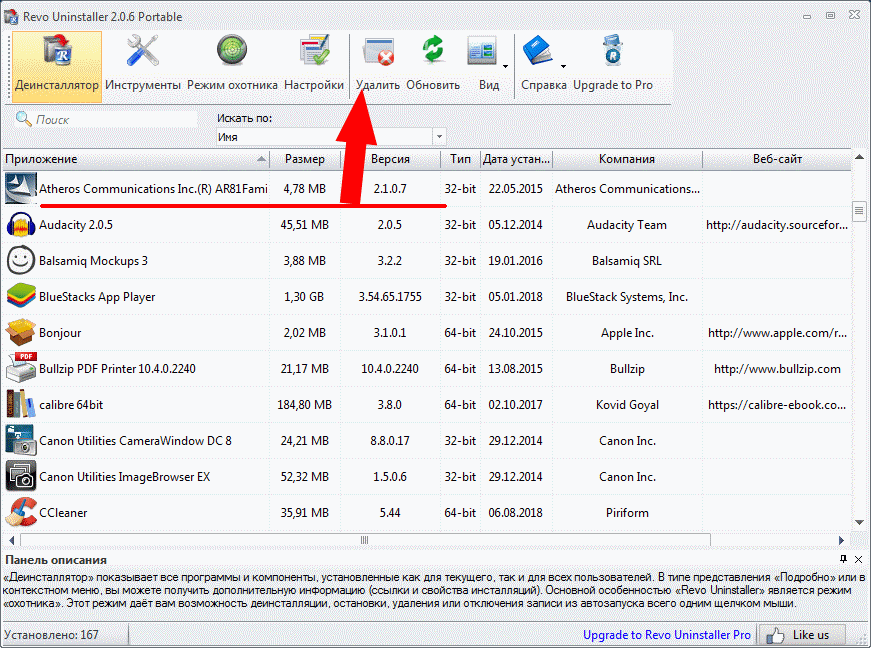The width and height of the screenshot is (871, 648).
Task: Click the Upgrade to Revo Uninstaller Pro link
Action: (x=666, y=635)
